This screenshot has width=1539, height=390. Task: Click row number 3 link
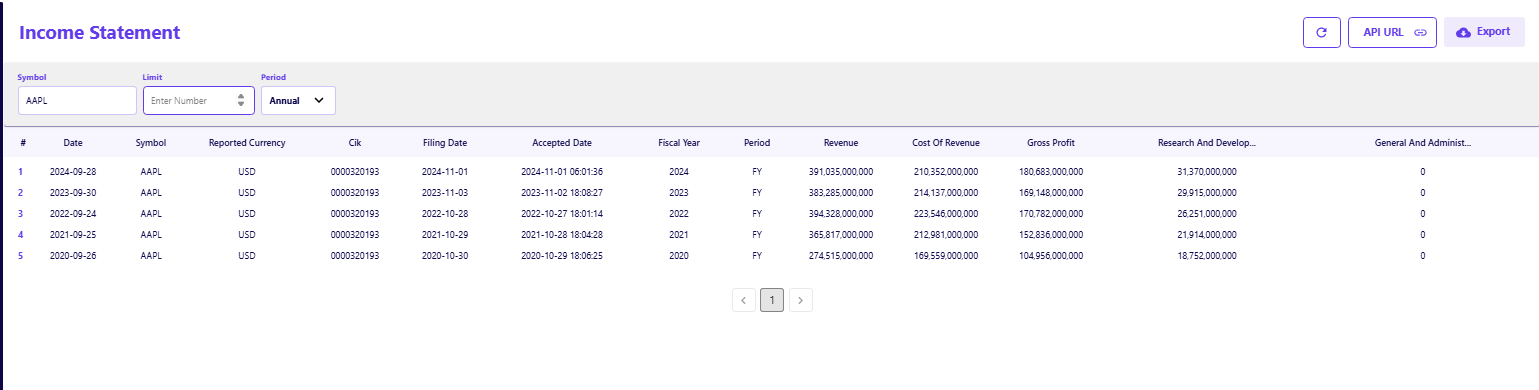coord(21,213)
